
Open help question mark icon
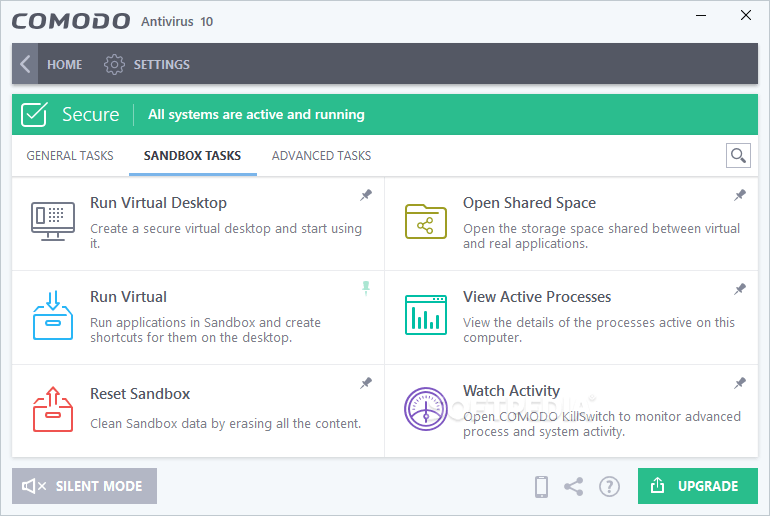609,487
